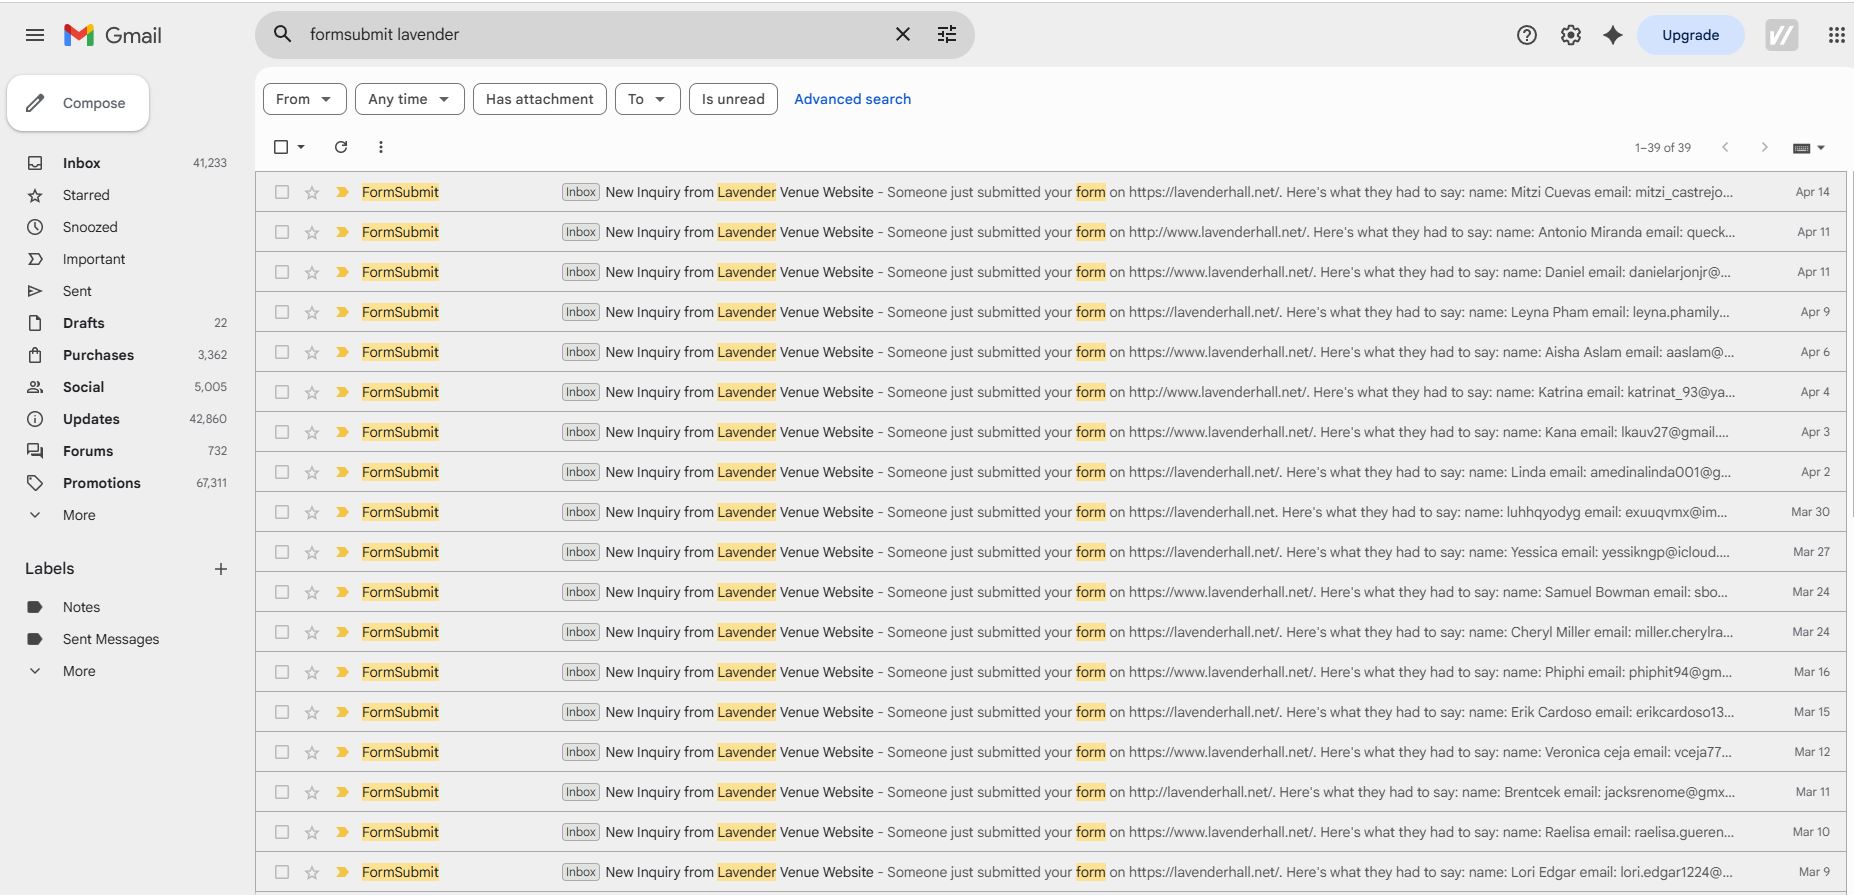The width and height of the screenshot is (1854, 895).
Task: Compose a new email
Action: (x=78, y=103)
